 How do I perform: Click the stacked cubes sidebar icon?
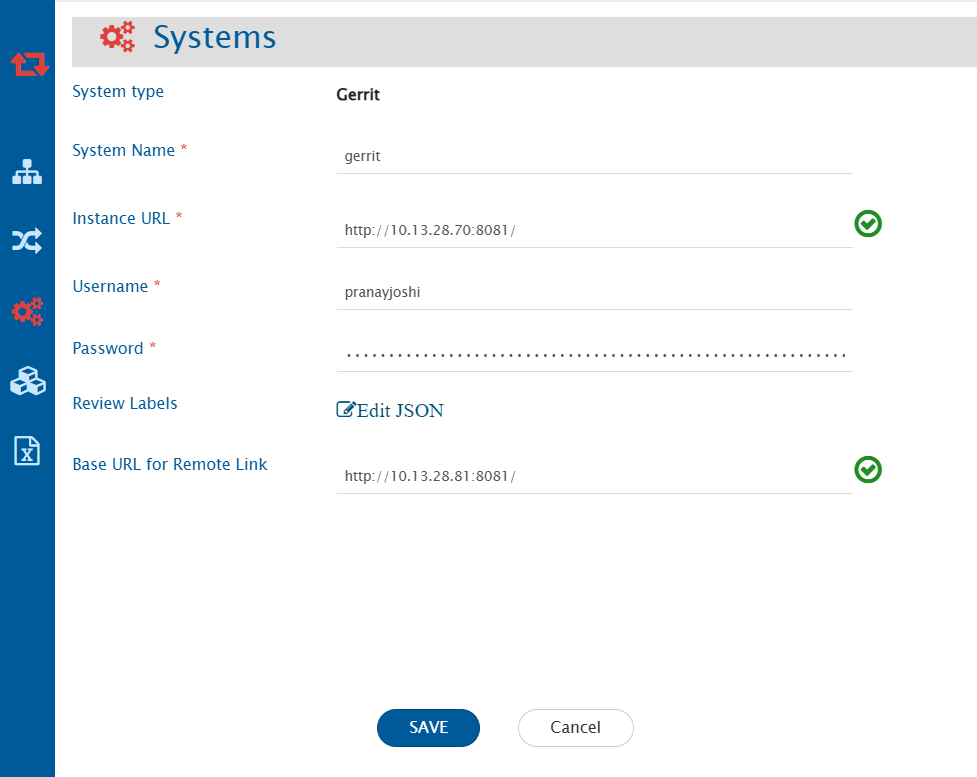click(x=27, y=381)
